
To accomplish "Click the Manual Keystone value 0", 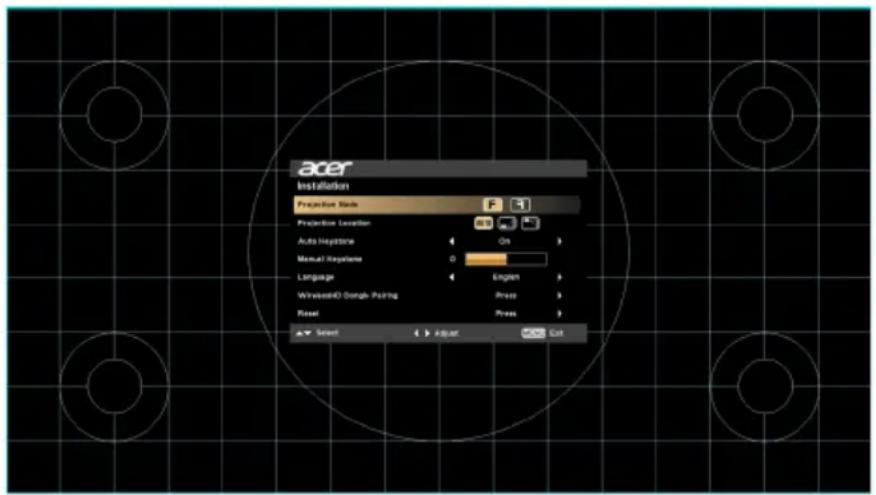I will pyautogui.click(x=453, y=259).
